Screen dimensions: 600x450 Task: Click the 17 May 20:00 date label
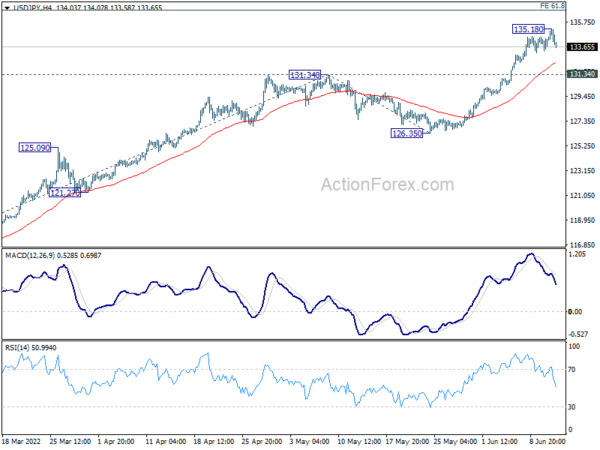(407, 441)
